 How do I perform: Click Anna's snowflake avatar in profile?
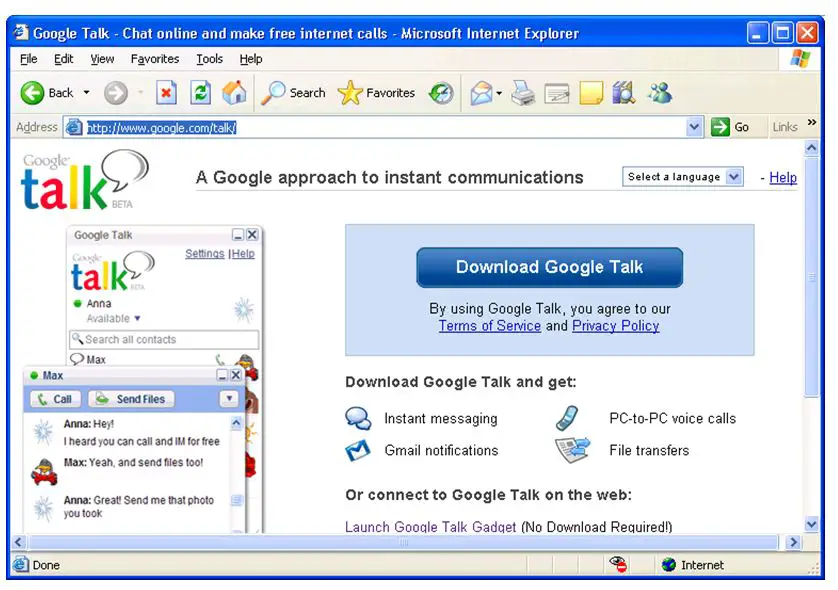244,310
